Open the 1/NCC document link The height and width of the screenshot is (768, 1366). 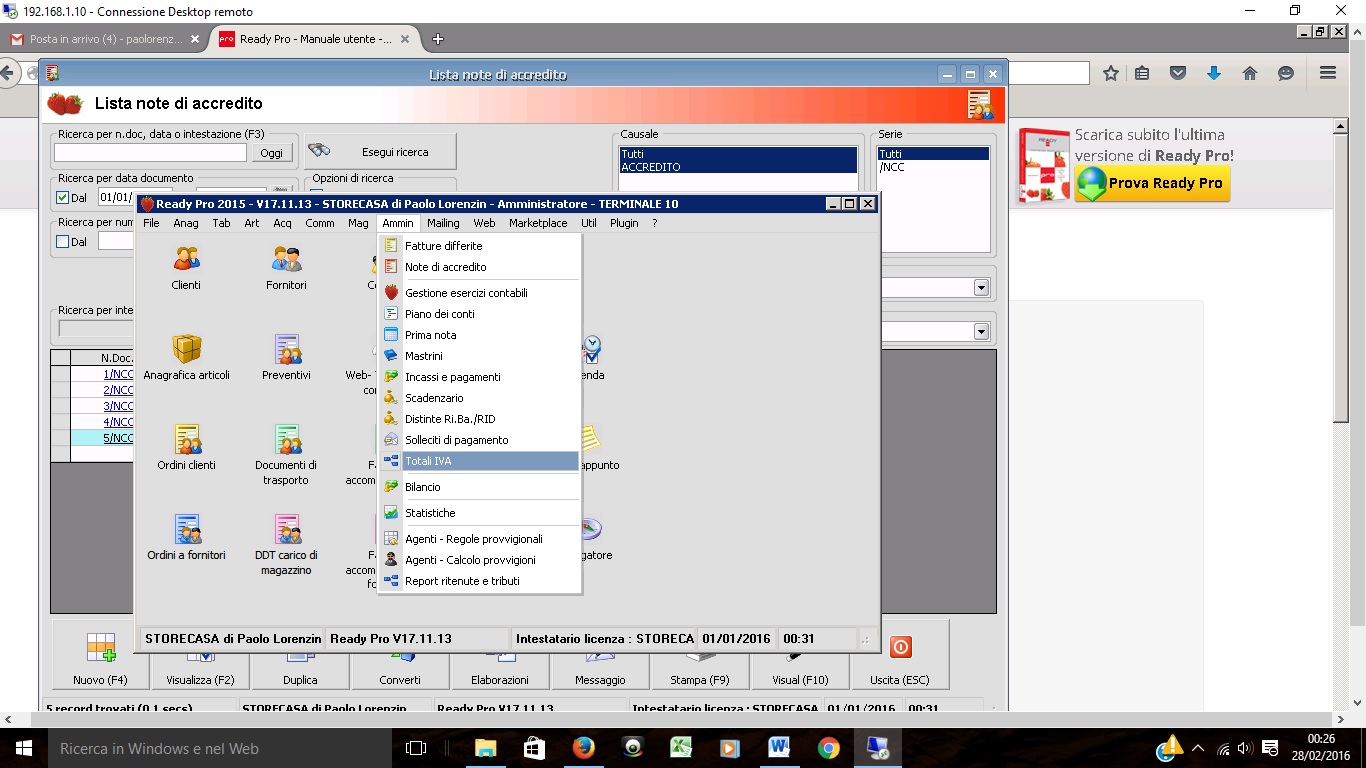pos(118,374)
